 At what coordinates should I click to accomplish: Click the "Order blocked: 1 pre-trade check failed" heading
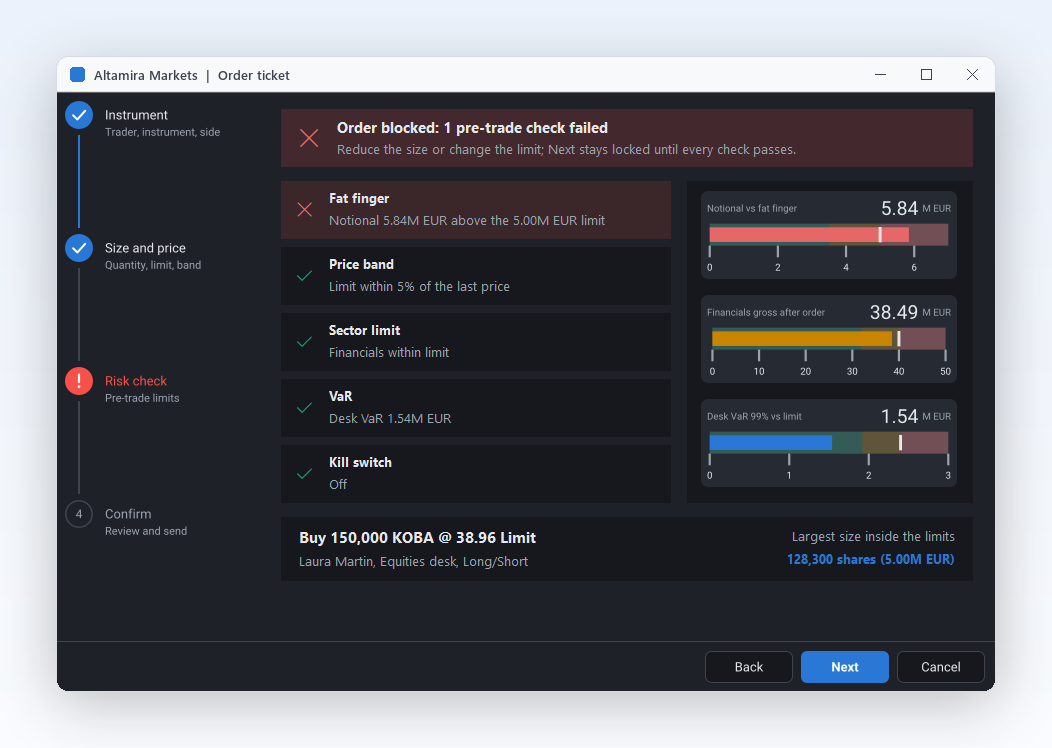point(472,127)
